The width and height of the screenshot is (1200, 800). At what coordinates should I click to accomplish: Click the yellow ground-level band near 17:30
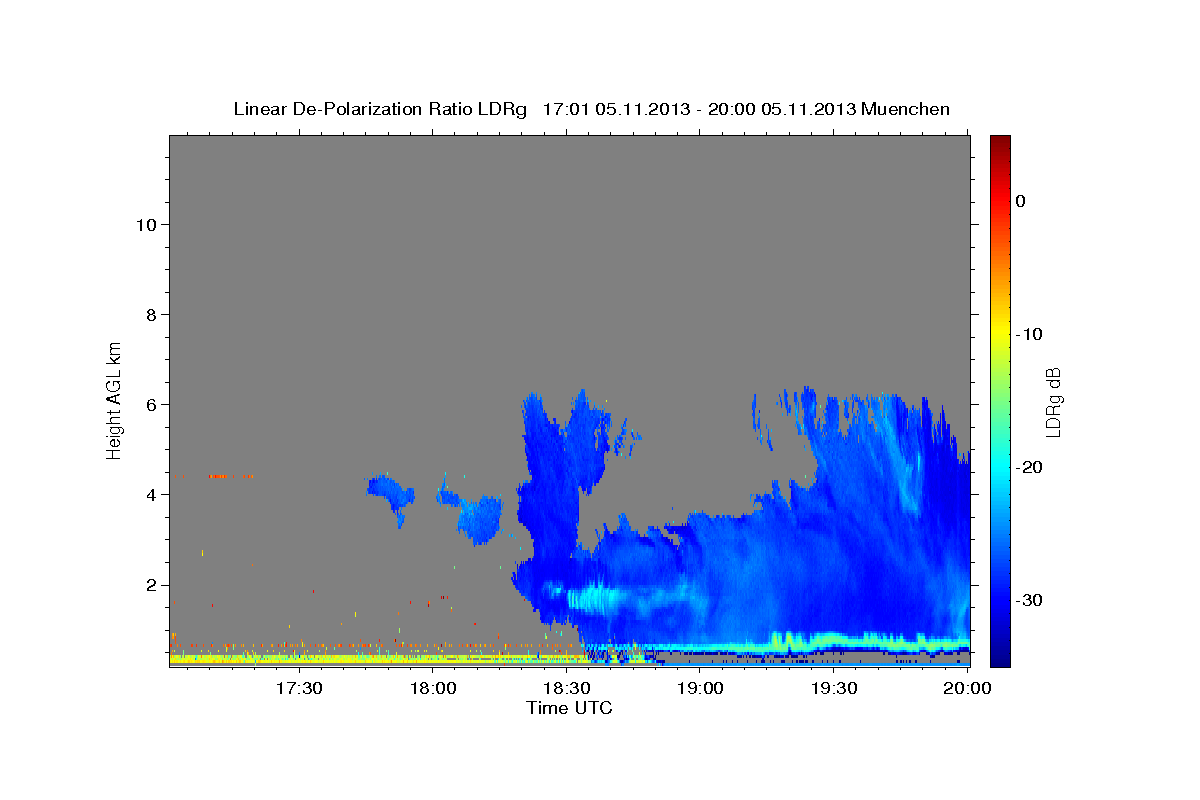(298, 659)
